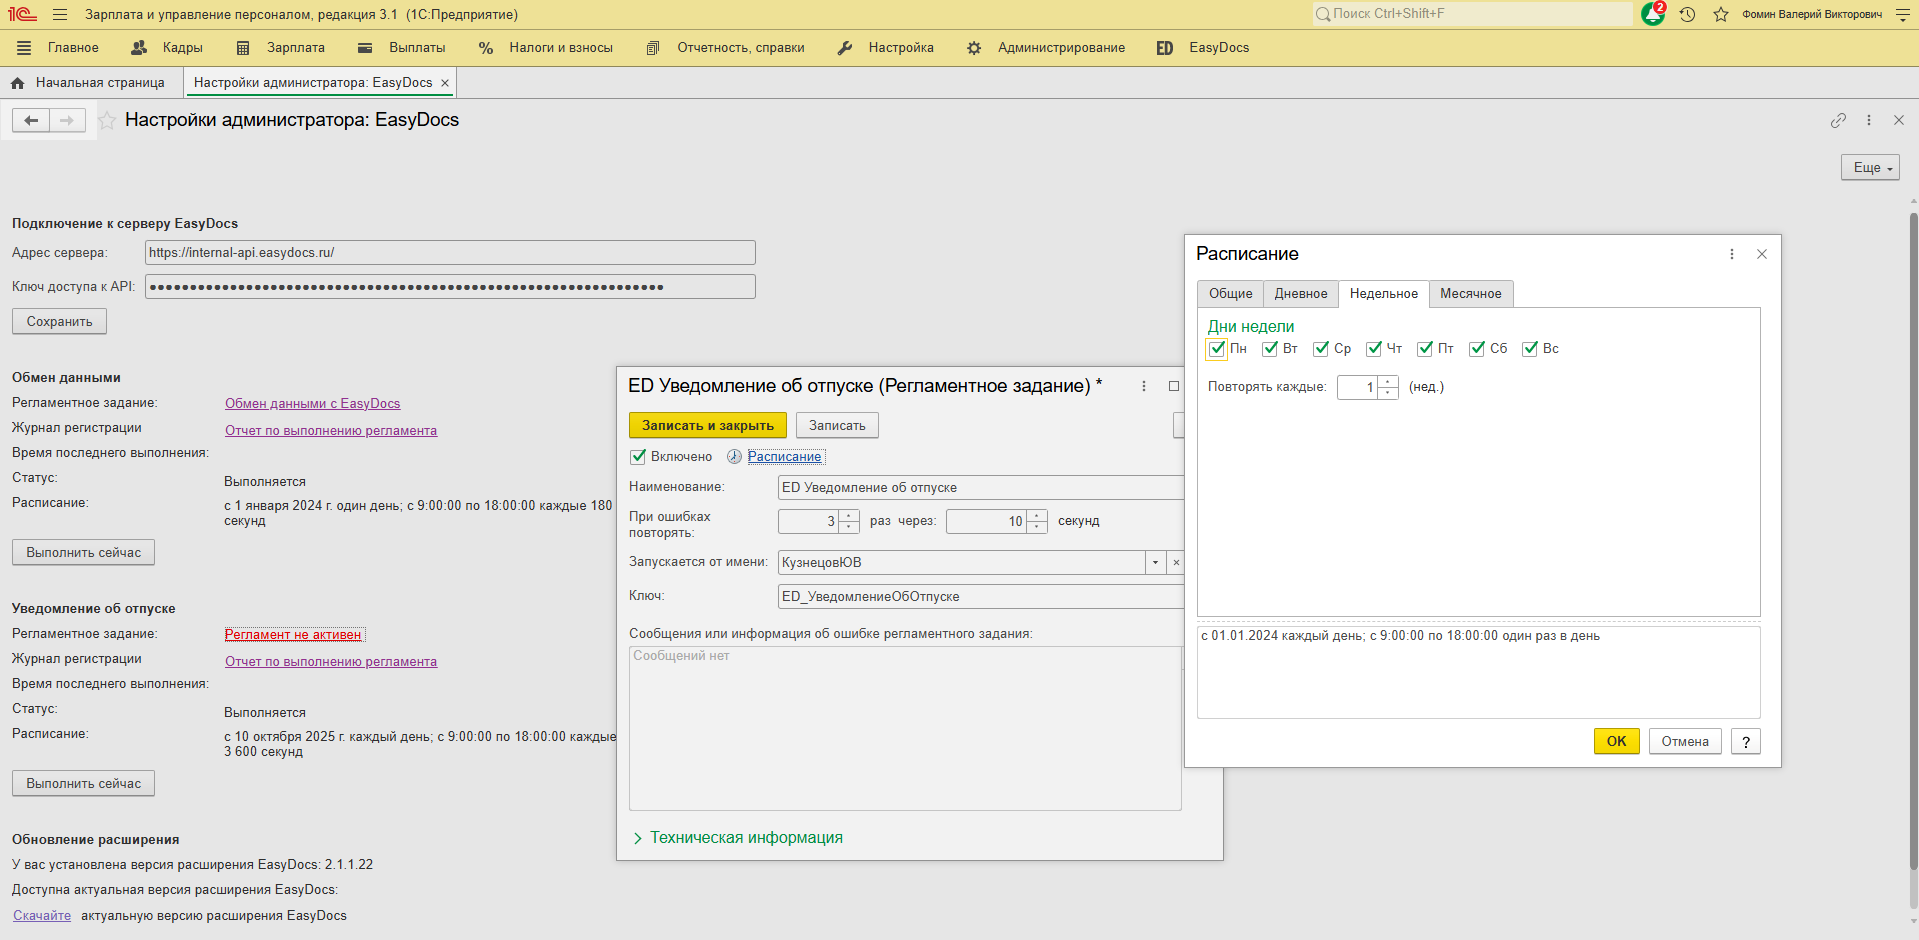Screen dimensions: 1919x940
Task: Switch to the Дневное tab
Action: (1300, 294)
